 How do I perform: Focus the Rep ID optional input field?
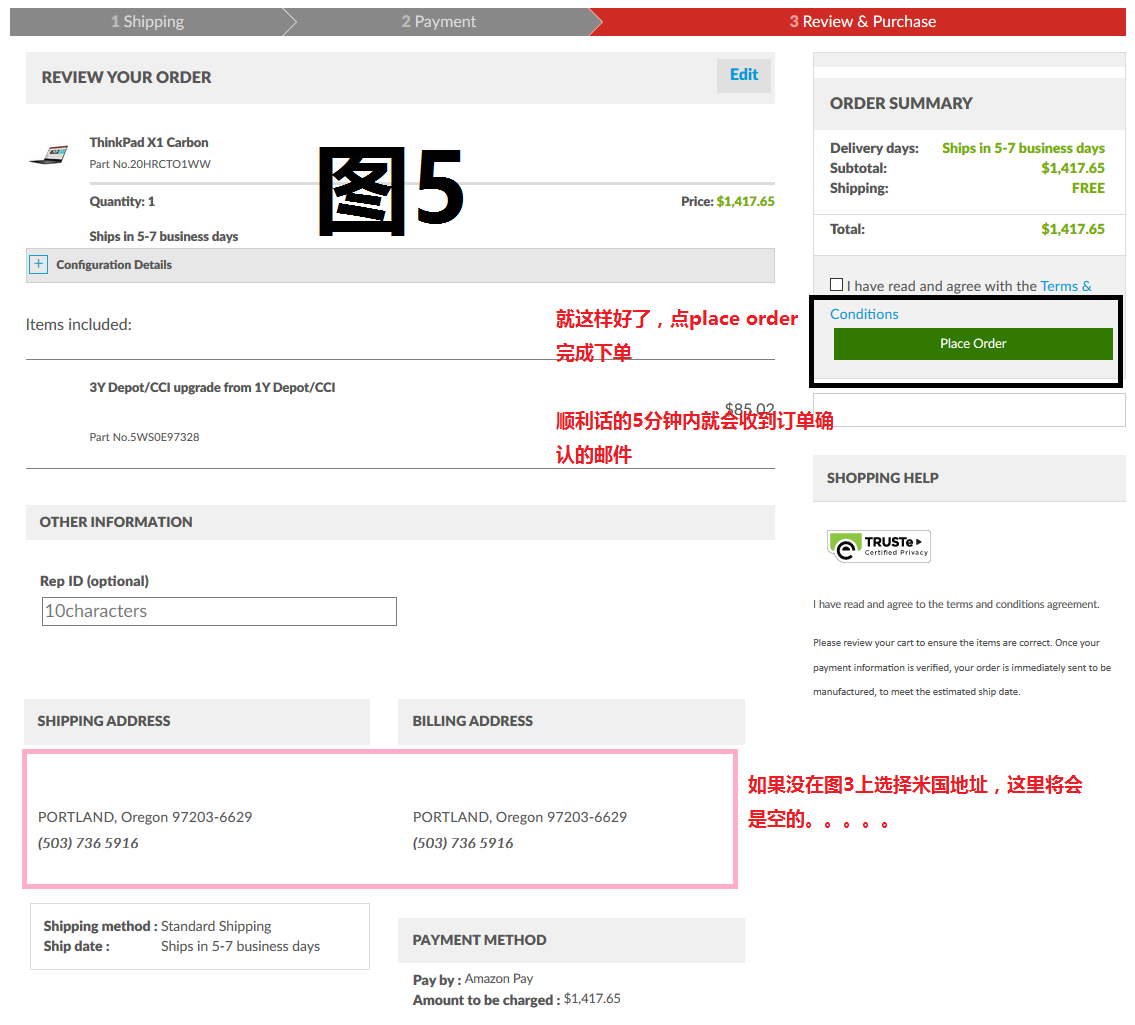point(219,611)
